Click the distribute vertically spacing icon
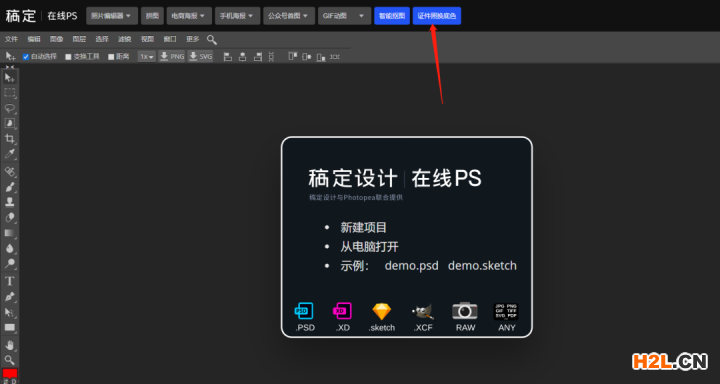 [271, 56]
